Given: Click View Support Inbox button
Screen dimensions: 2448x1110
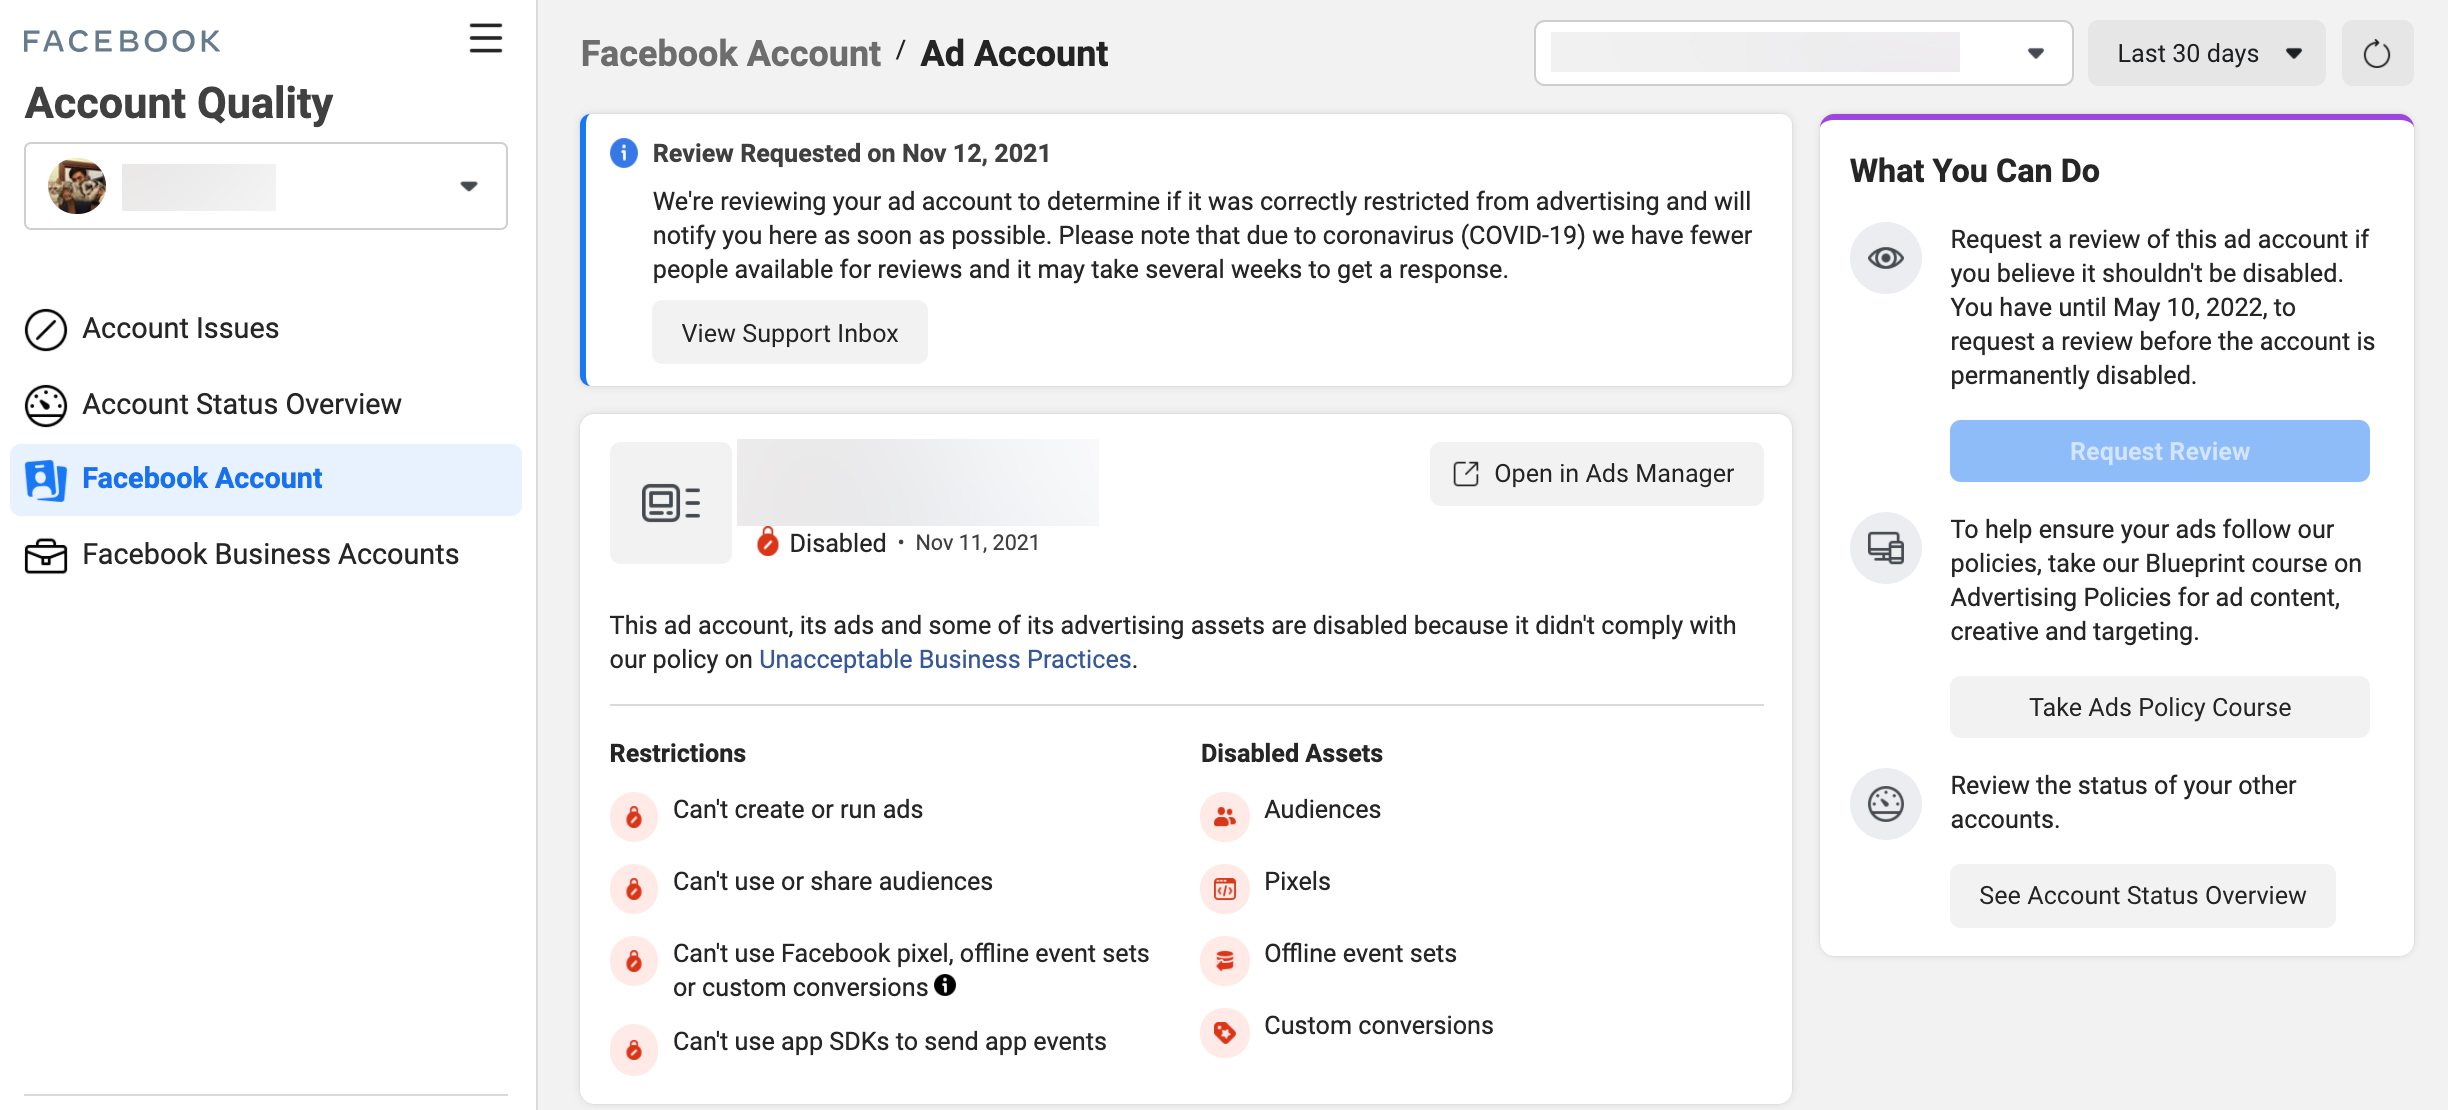Looking at the screenshot, I should point(789,333).
